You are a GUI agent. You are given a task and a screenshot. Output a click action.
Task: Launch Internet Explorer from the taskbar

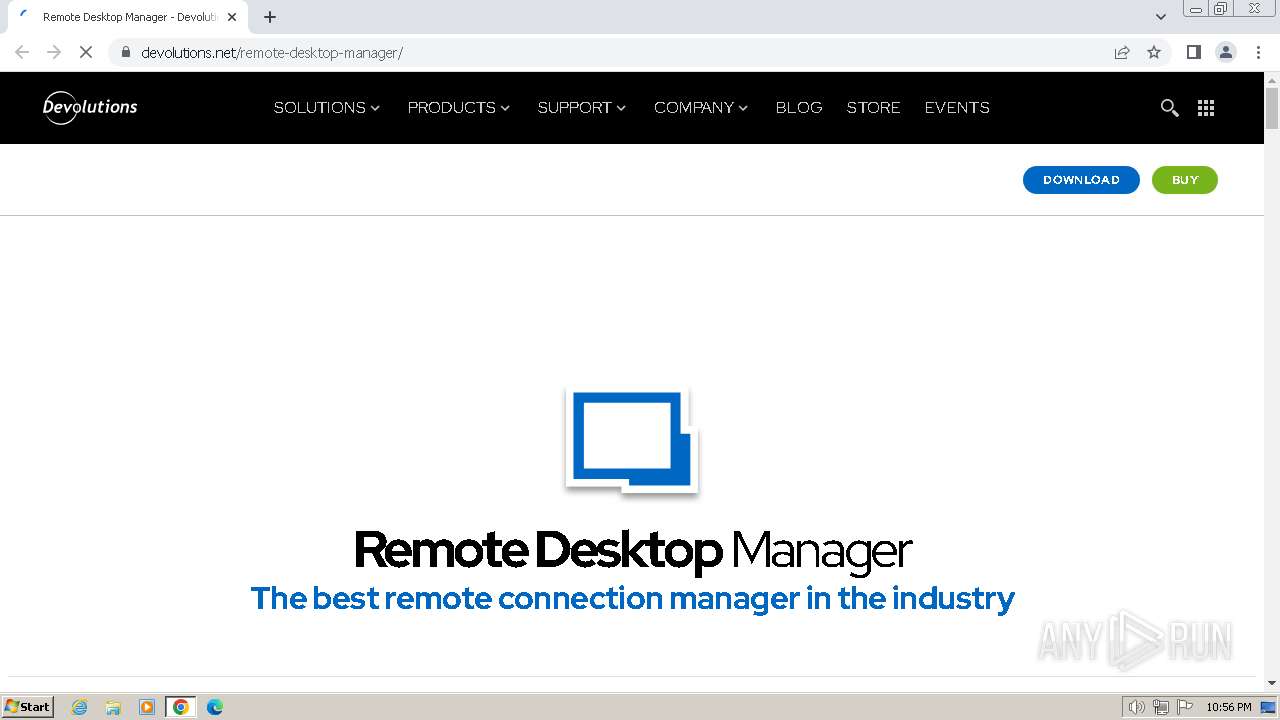80,707
